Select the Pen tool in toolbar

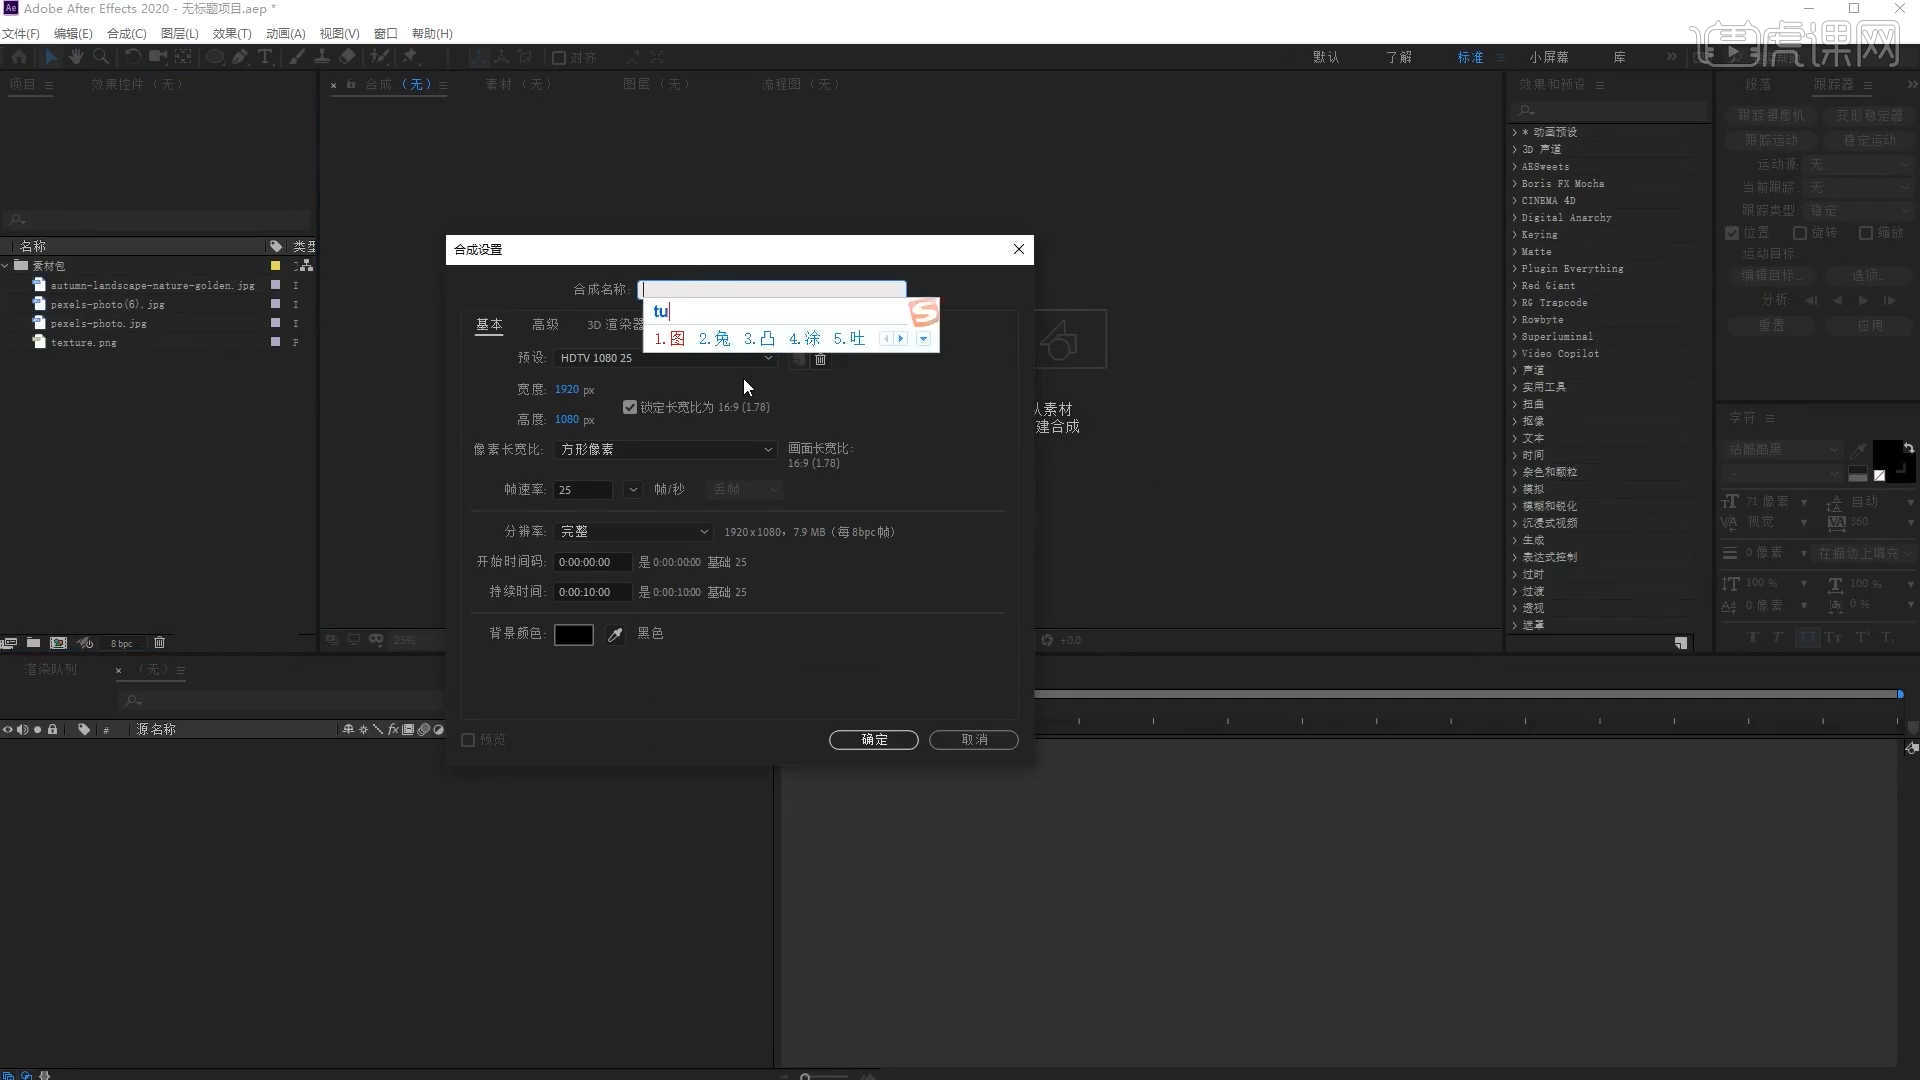pyautogui.click(x=240, y=57)
